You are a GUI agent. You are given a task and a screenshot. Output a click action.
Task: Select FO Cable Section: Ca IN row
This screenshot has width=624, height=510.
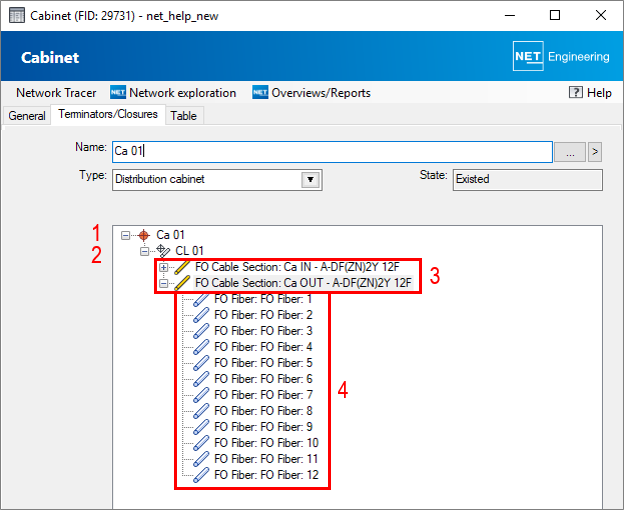297,267
